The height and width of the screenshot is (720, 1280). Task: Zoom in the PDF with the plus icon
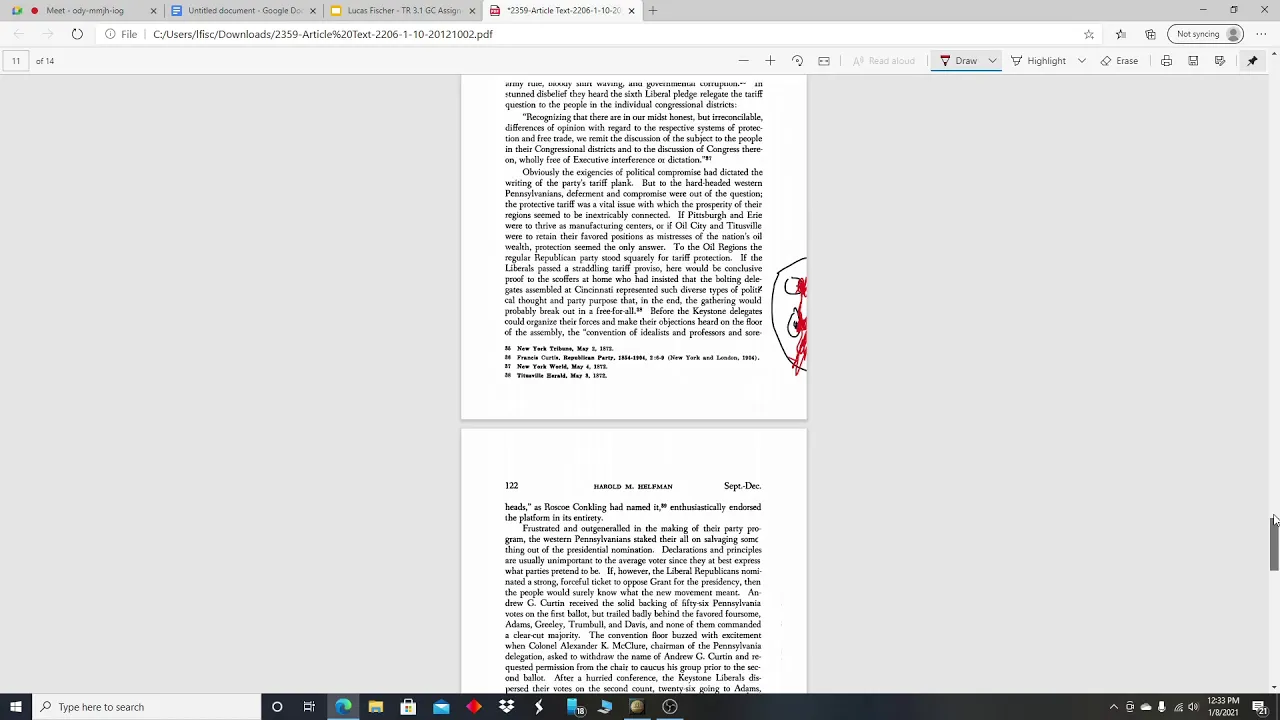coord(770,61)
